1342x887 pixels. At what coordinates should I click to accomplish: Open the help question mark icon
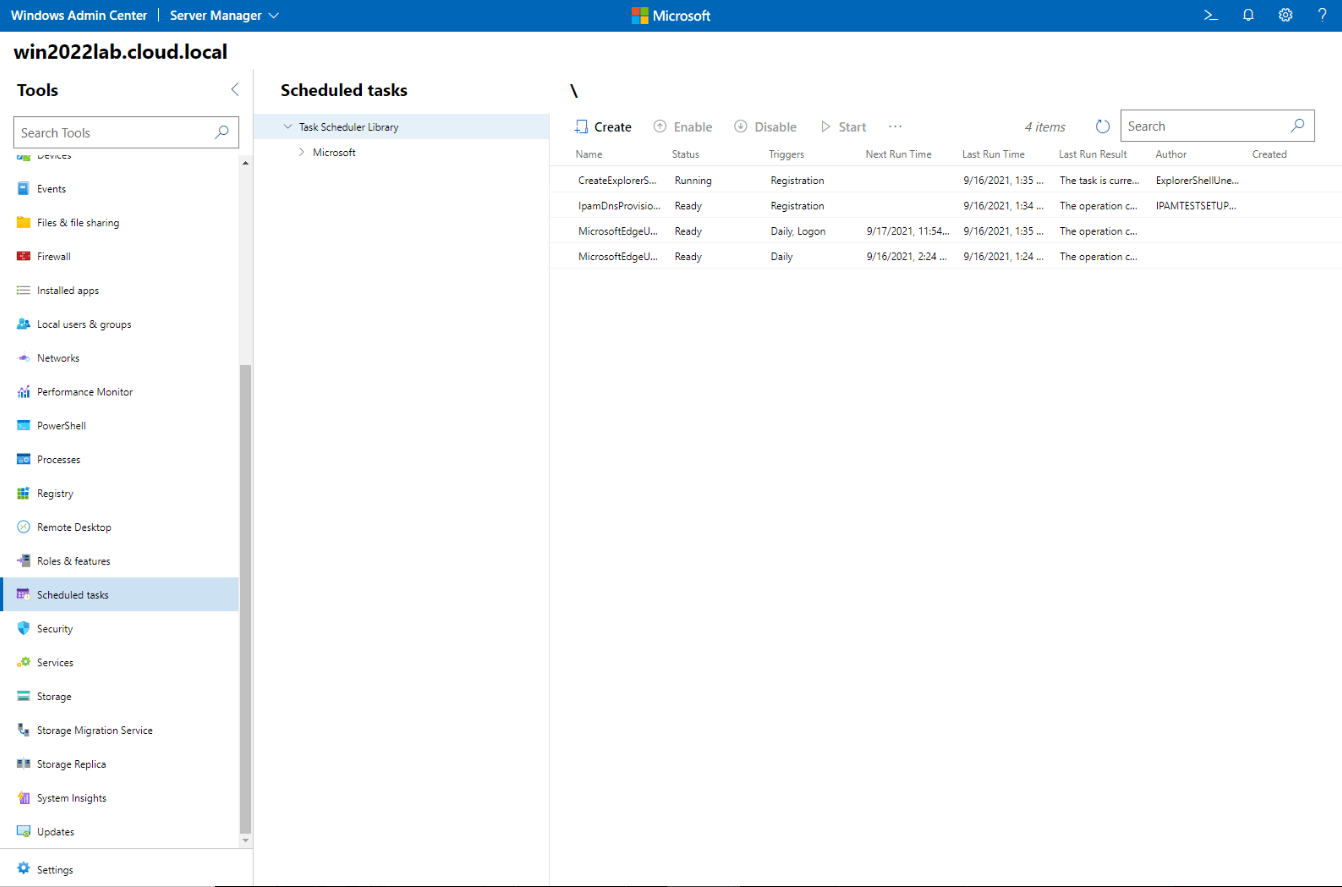(x=1322, y=15)
